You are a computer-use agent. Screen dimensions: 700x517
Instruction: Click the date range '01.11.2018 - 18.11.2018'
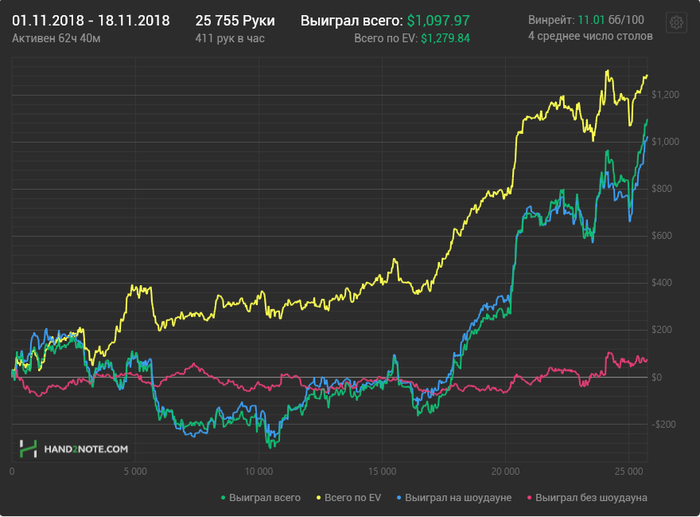[x=91, y=21]
